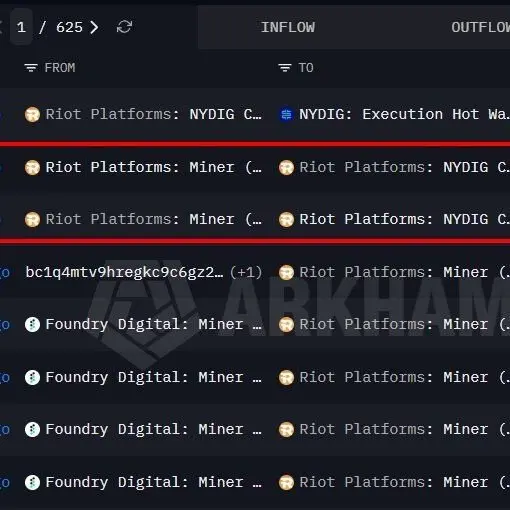Click Riot logo beside second-row recipient
The width and height of the screenshot is (510, 510).
pyautogui.click(x=286, y=167)
